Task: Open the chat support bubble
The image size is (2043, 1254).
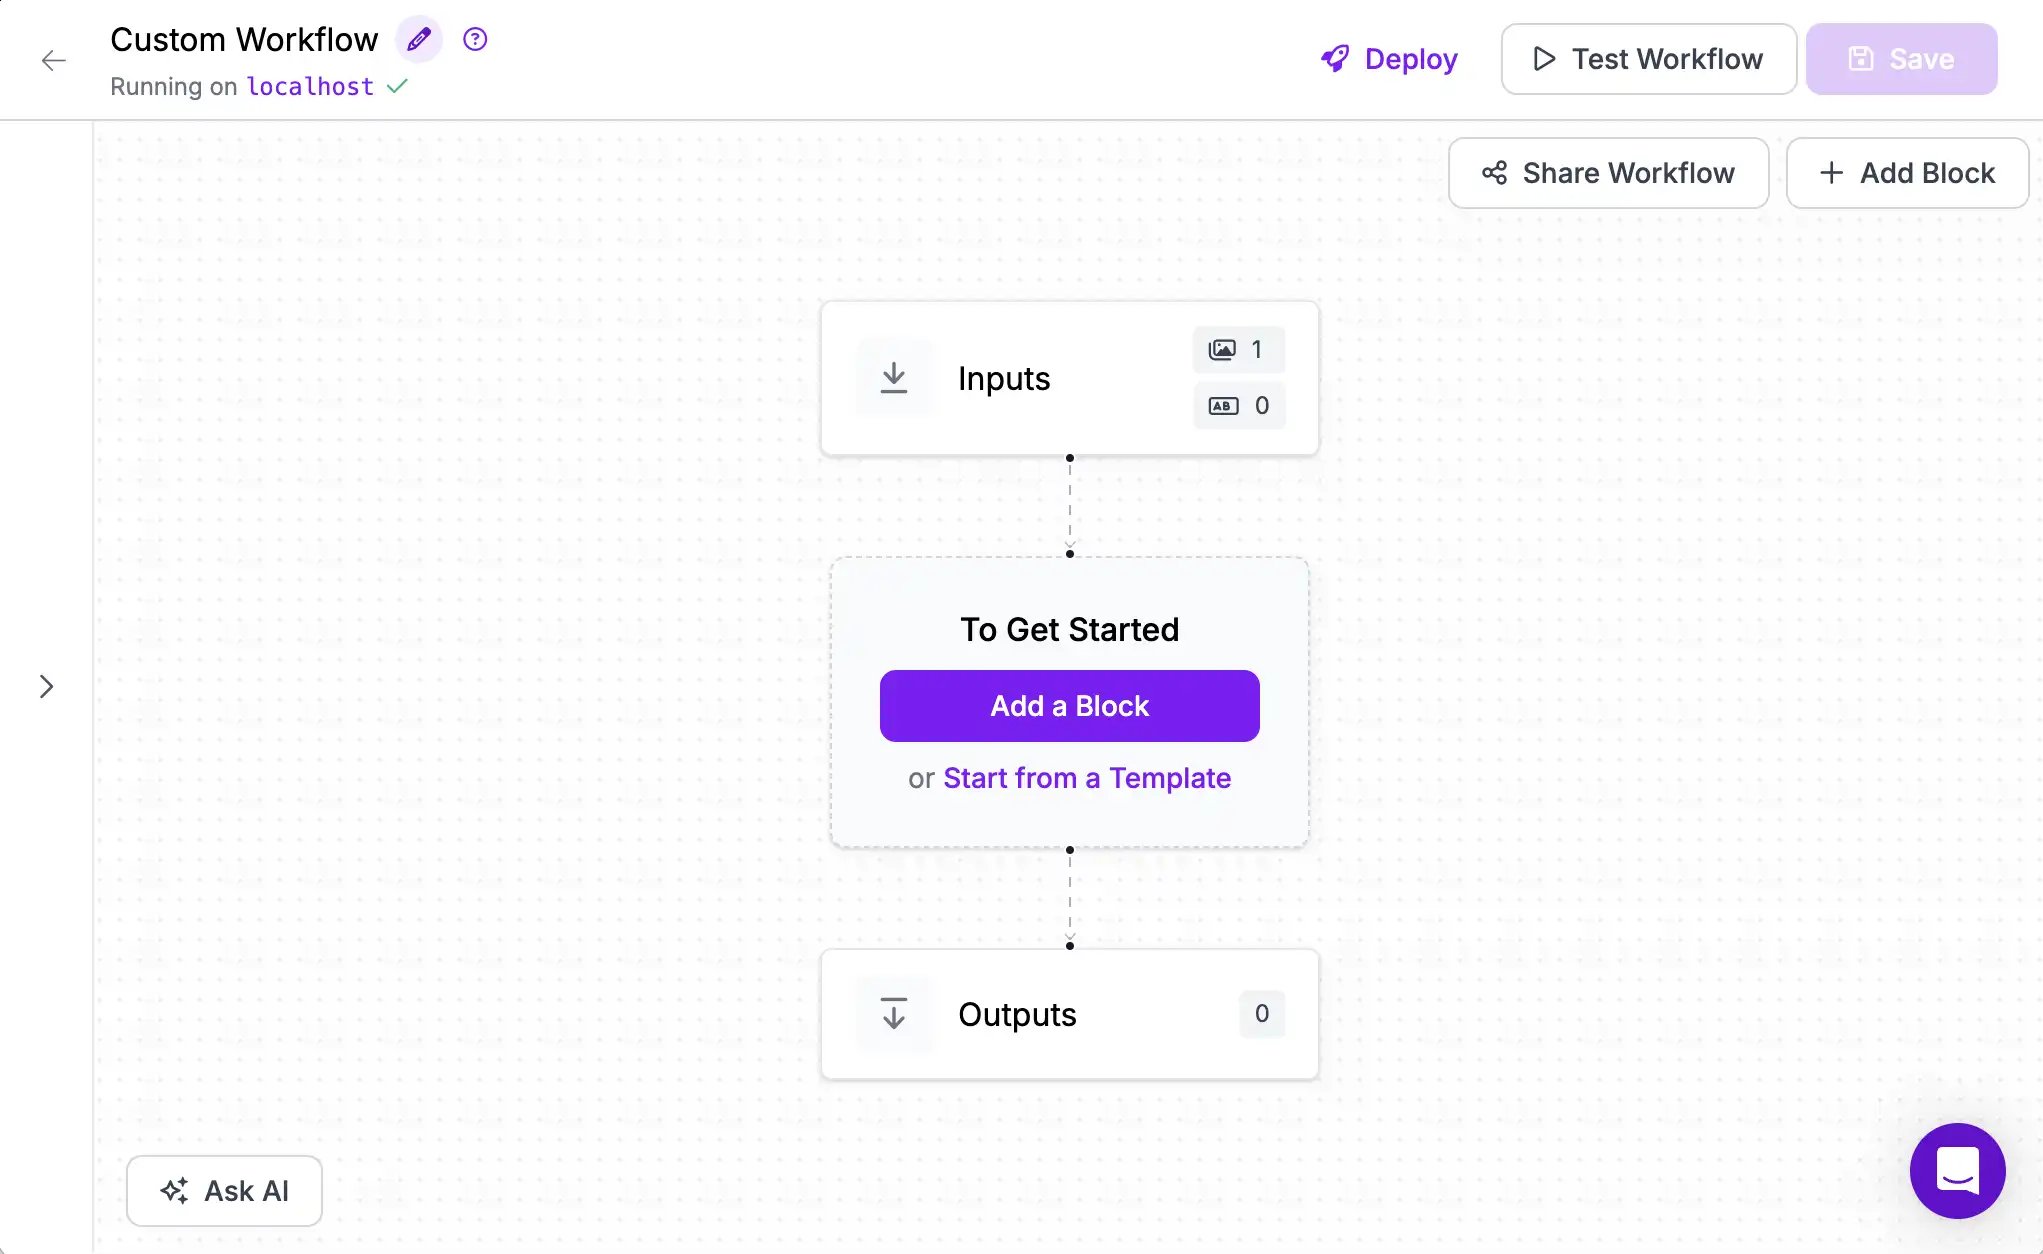Action: [1957, 1170]
